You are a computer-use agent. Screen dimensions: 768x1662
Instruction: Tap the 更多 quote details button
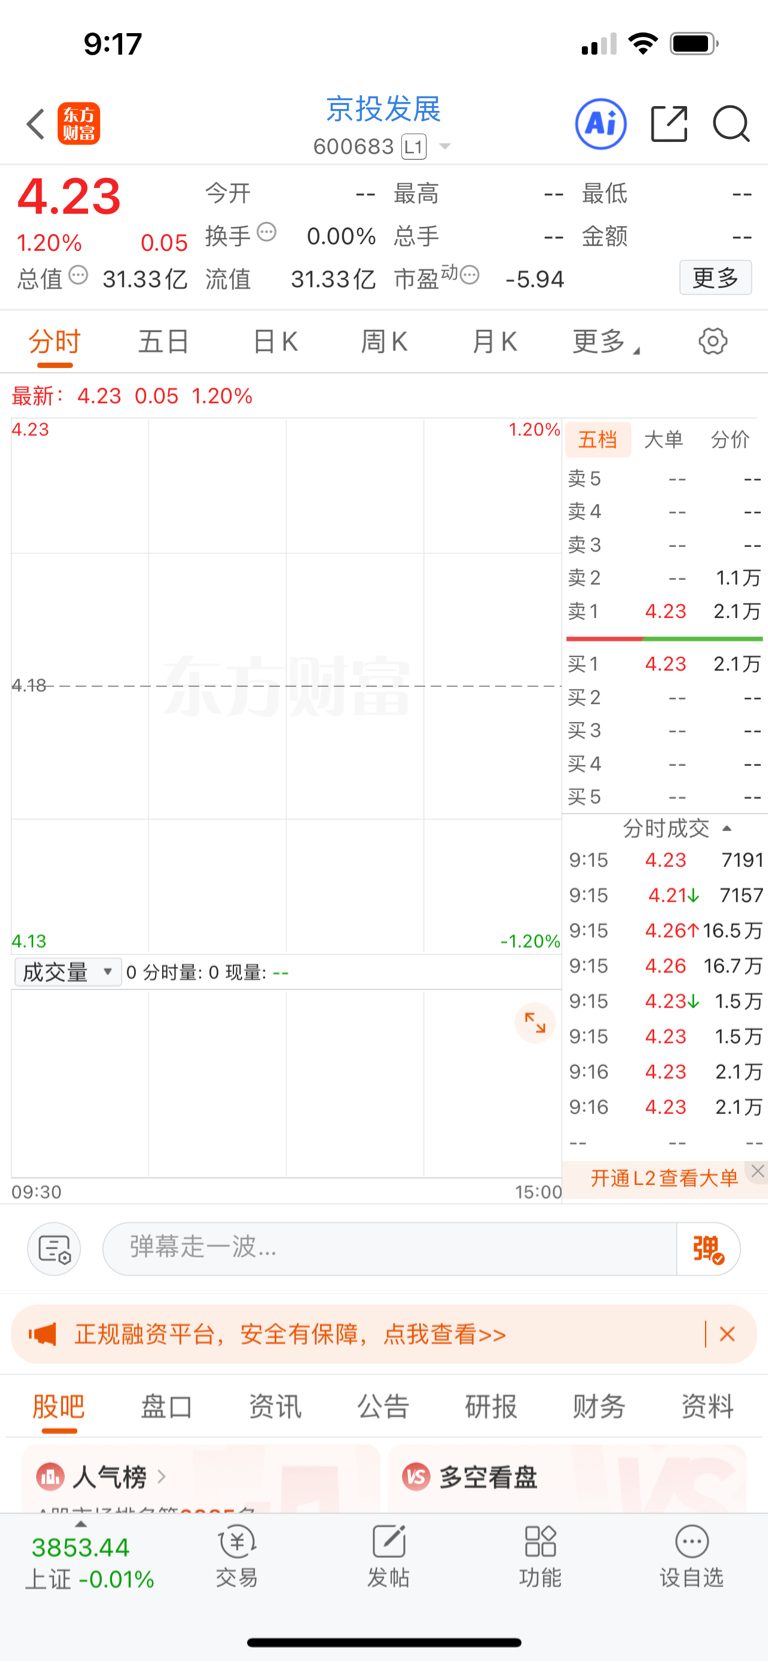click(x=716, y=277)
